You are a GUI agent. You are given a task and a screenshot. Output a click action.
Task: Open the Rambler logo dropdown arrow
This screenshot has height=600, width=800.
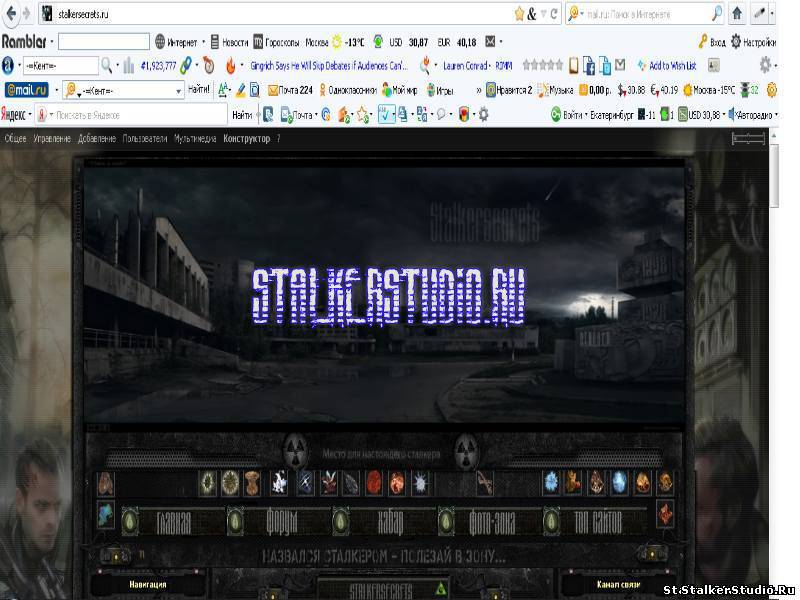(x=52, y=42)
